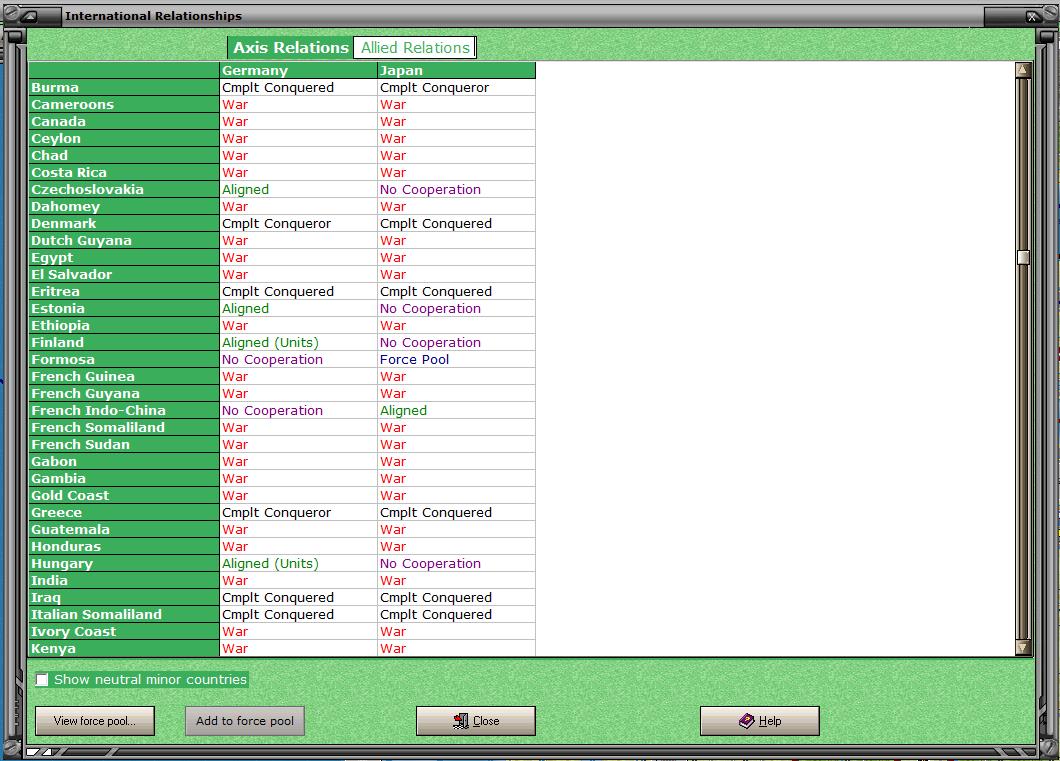Select the Honduras row label
The width and height of the screenshot is (1060, 761).
[124, 547]
